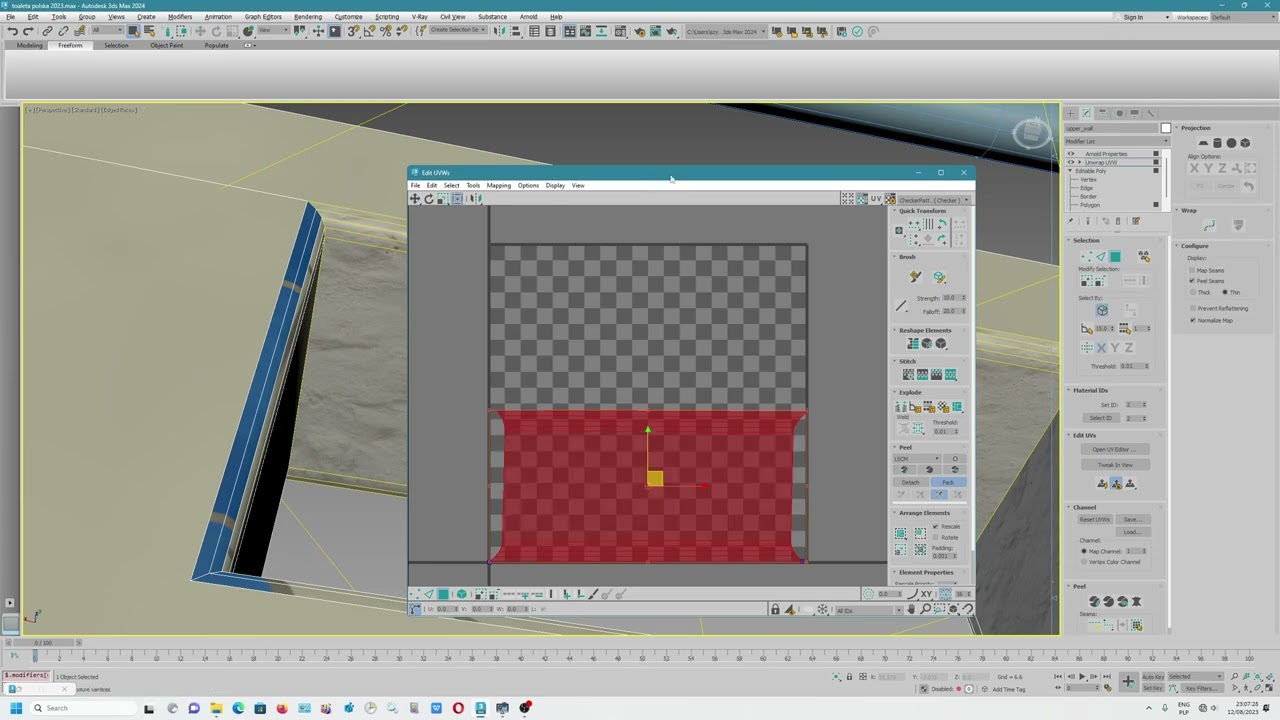Click the Break icon in the Explode rollout
The height and width of the screenshot is (720, 1280).
(x=901, y=407)
